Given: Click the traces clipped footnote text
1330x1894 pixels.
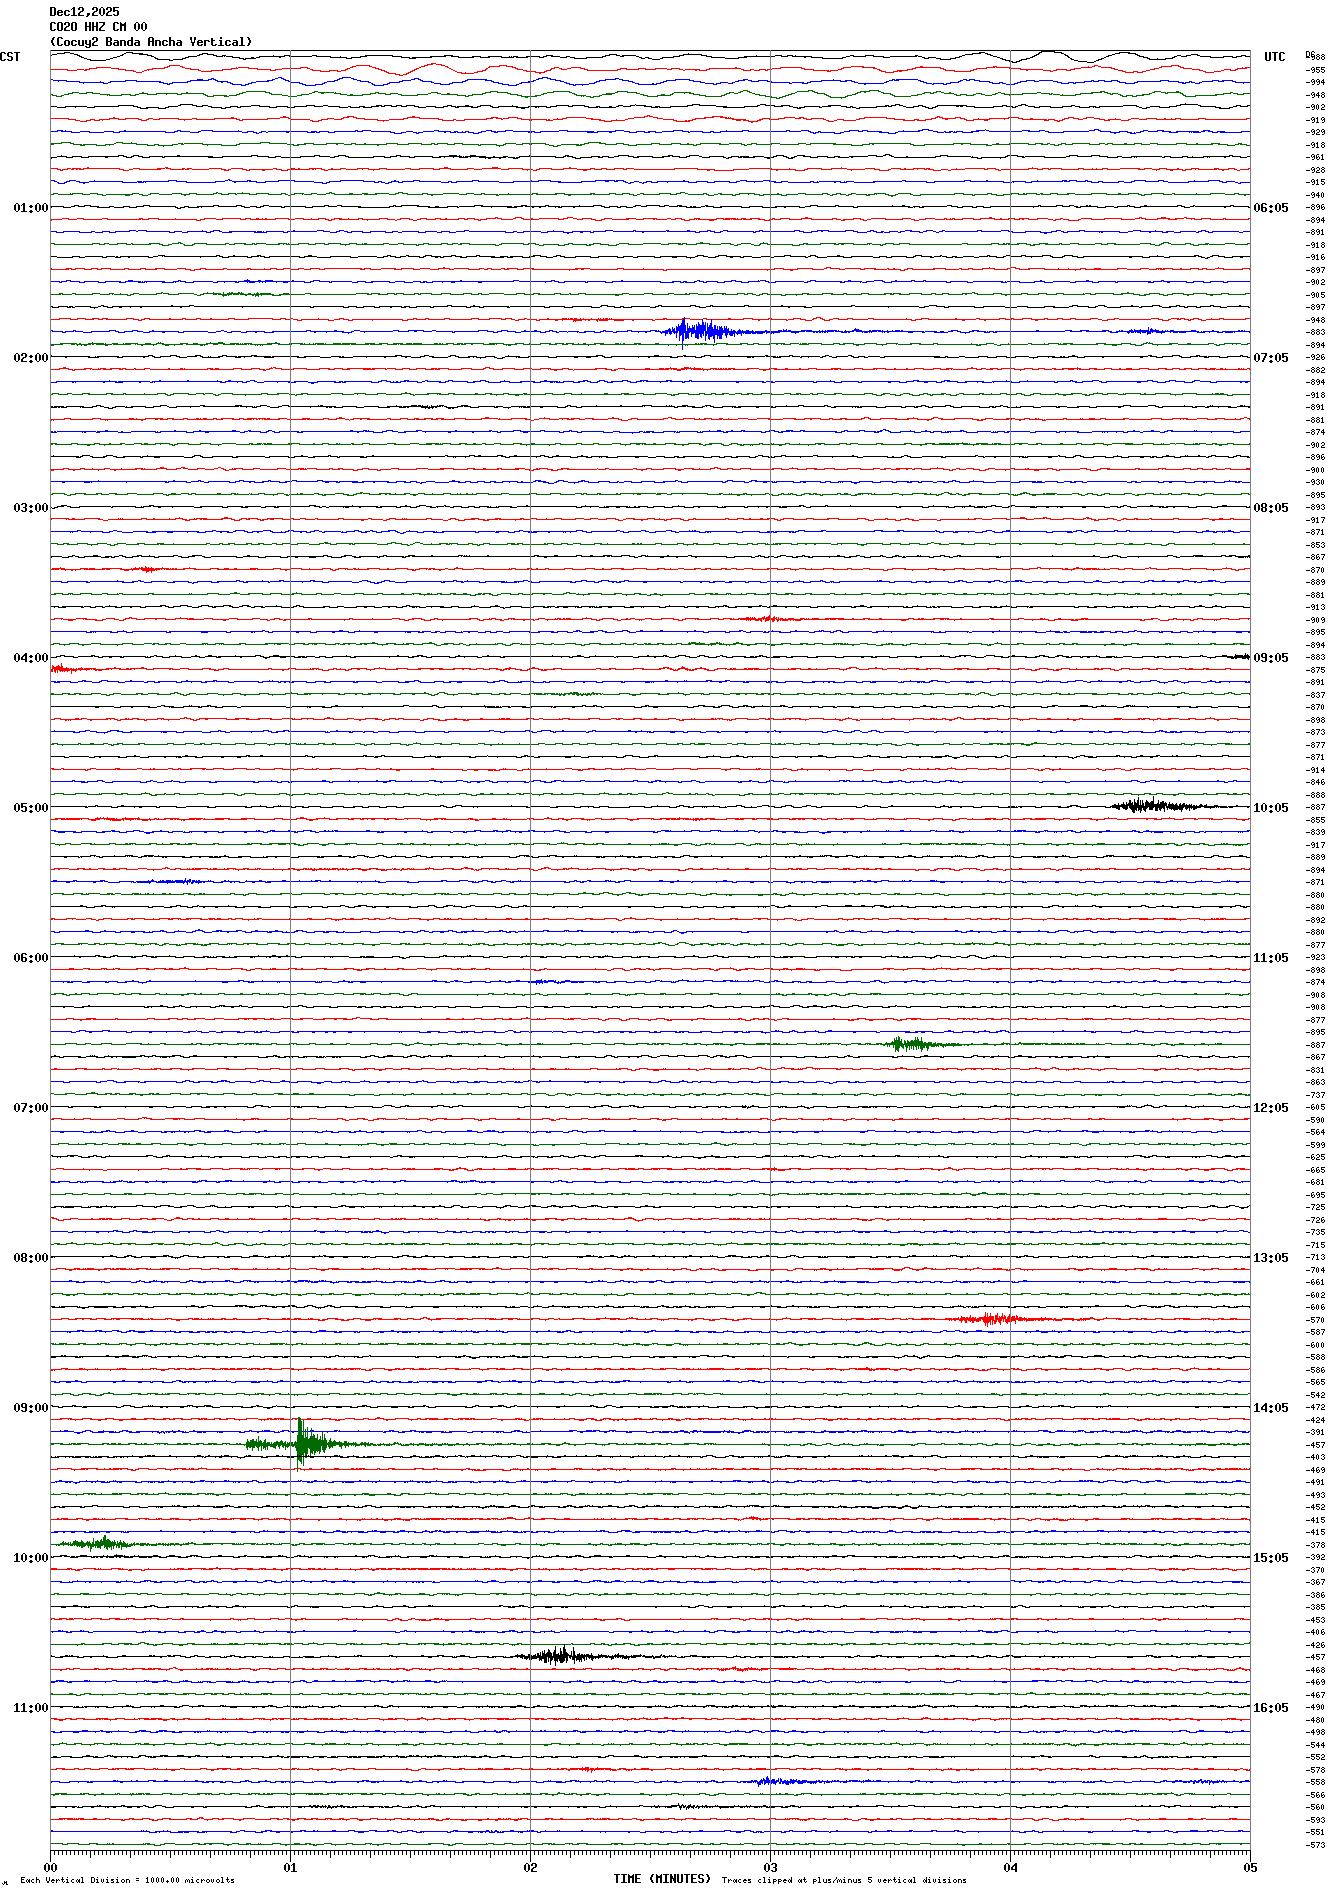Looking at the screenshot, I should pos(844,1880).
